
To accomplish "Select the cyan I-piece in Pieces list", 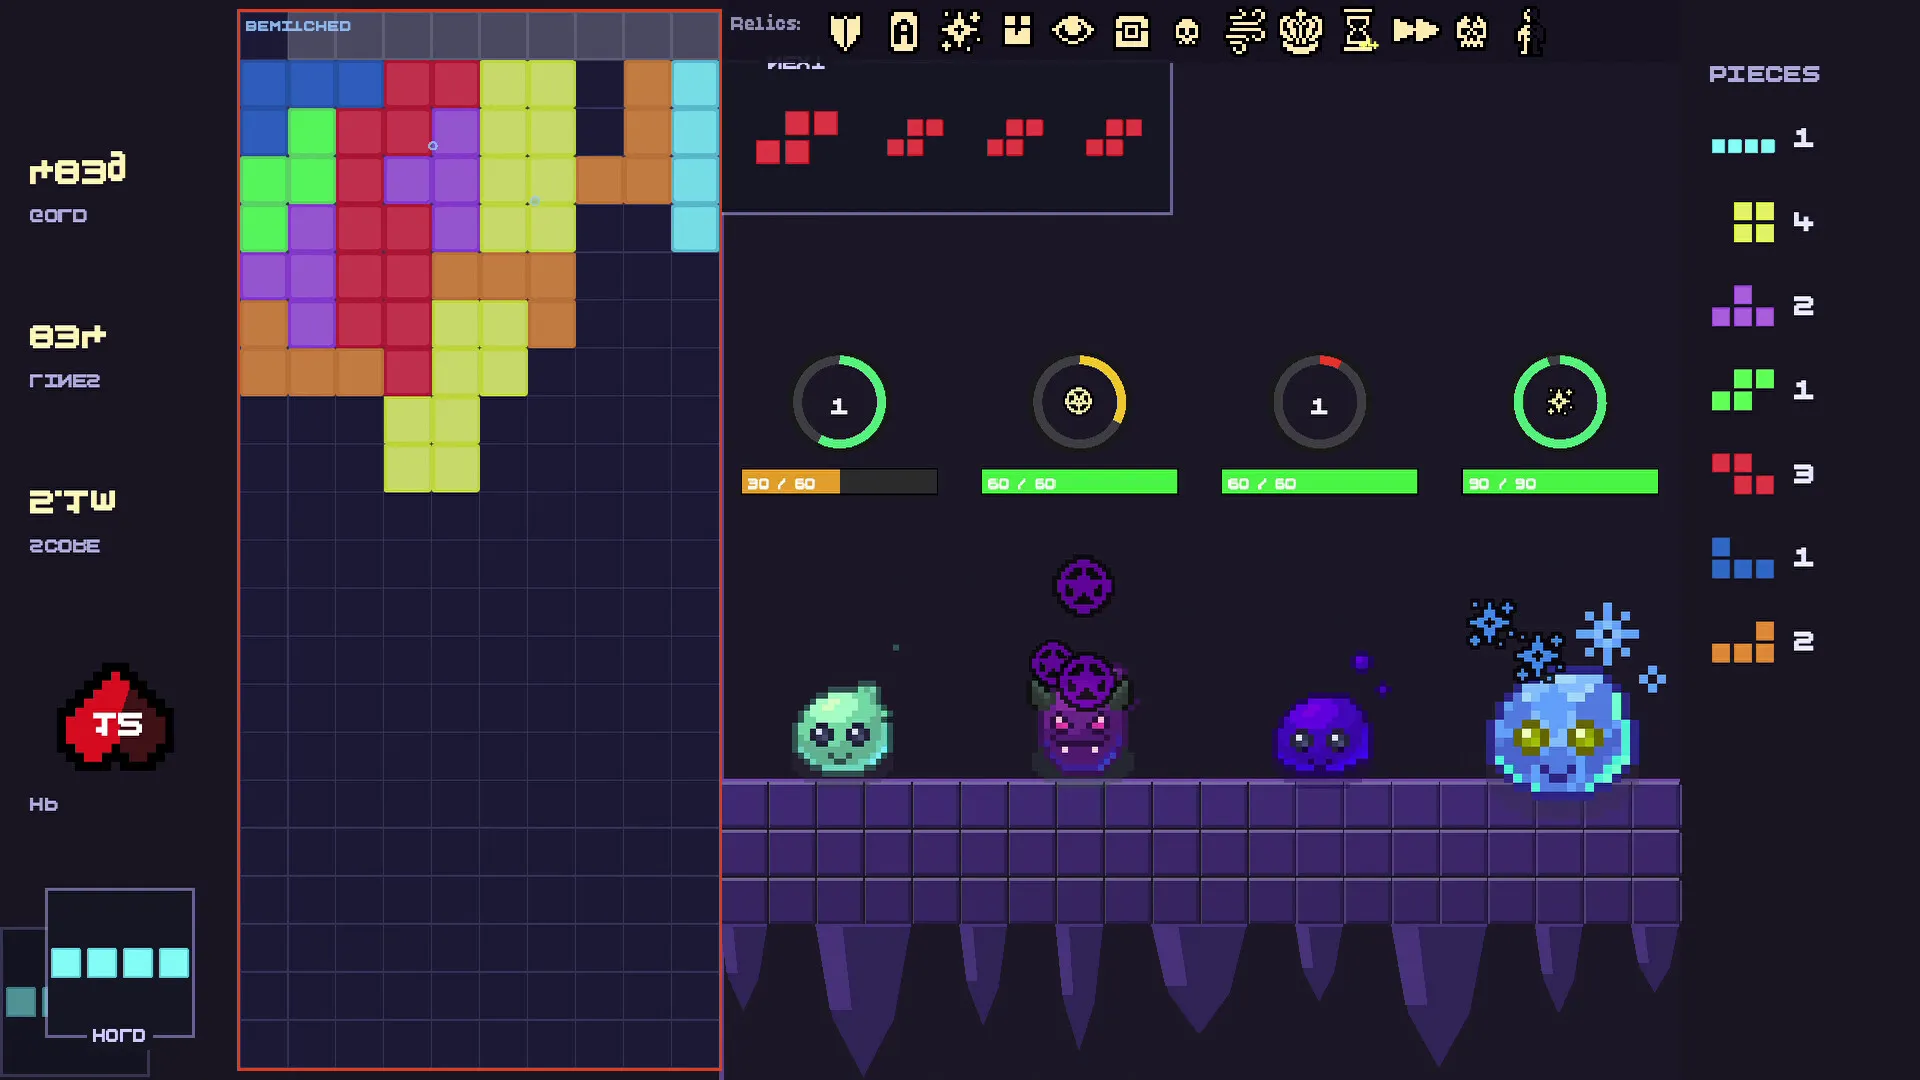I will coord(1743,145).
